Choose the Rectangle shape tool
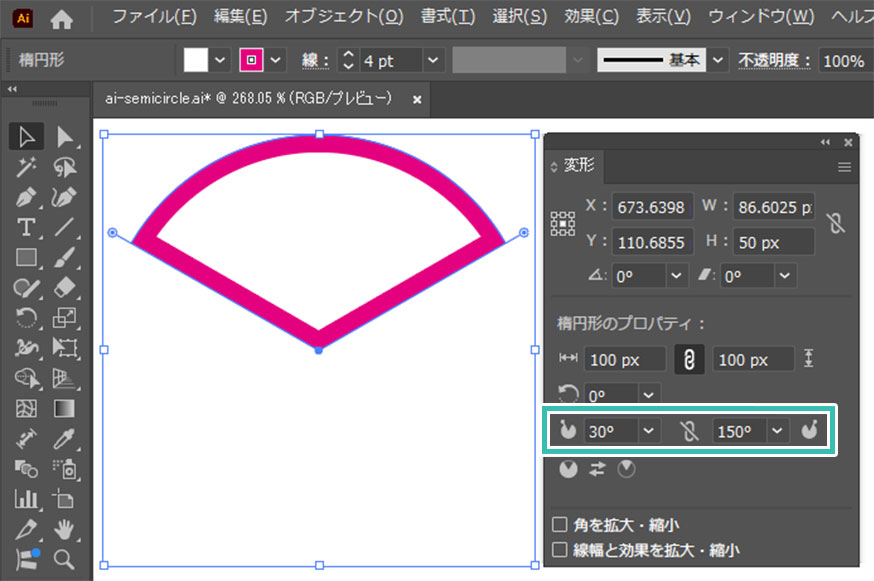 27,258
